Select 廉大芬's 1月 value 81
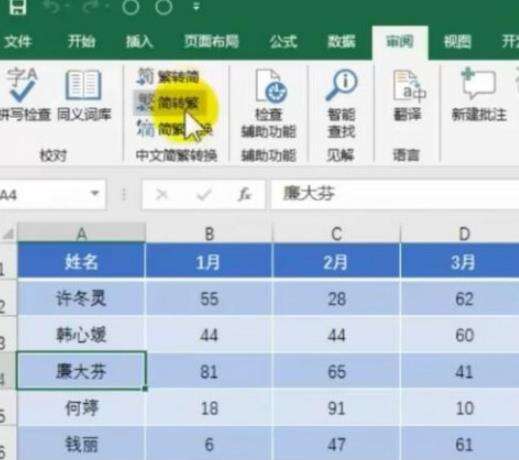Screen dimensions: 519x460 point(209,371)
